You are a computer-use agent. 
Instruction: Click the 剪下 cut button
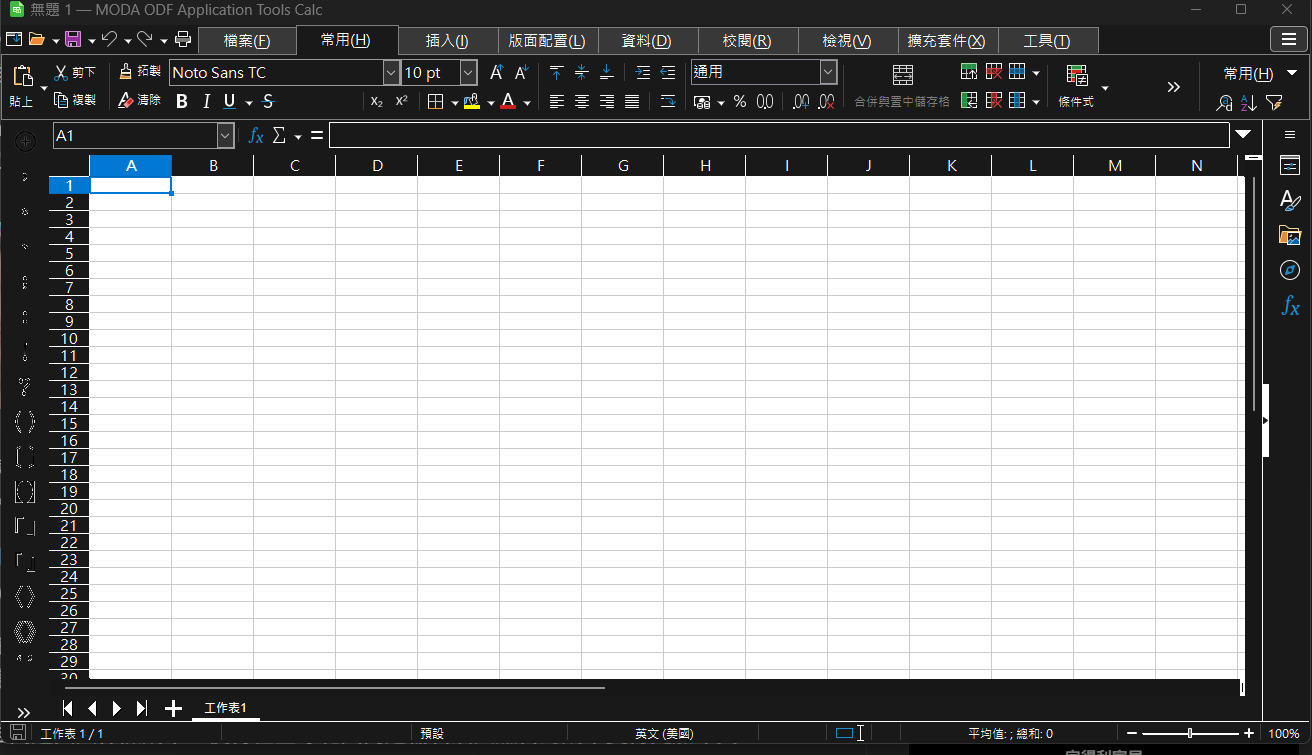(x=75, y=73)
